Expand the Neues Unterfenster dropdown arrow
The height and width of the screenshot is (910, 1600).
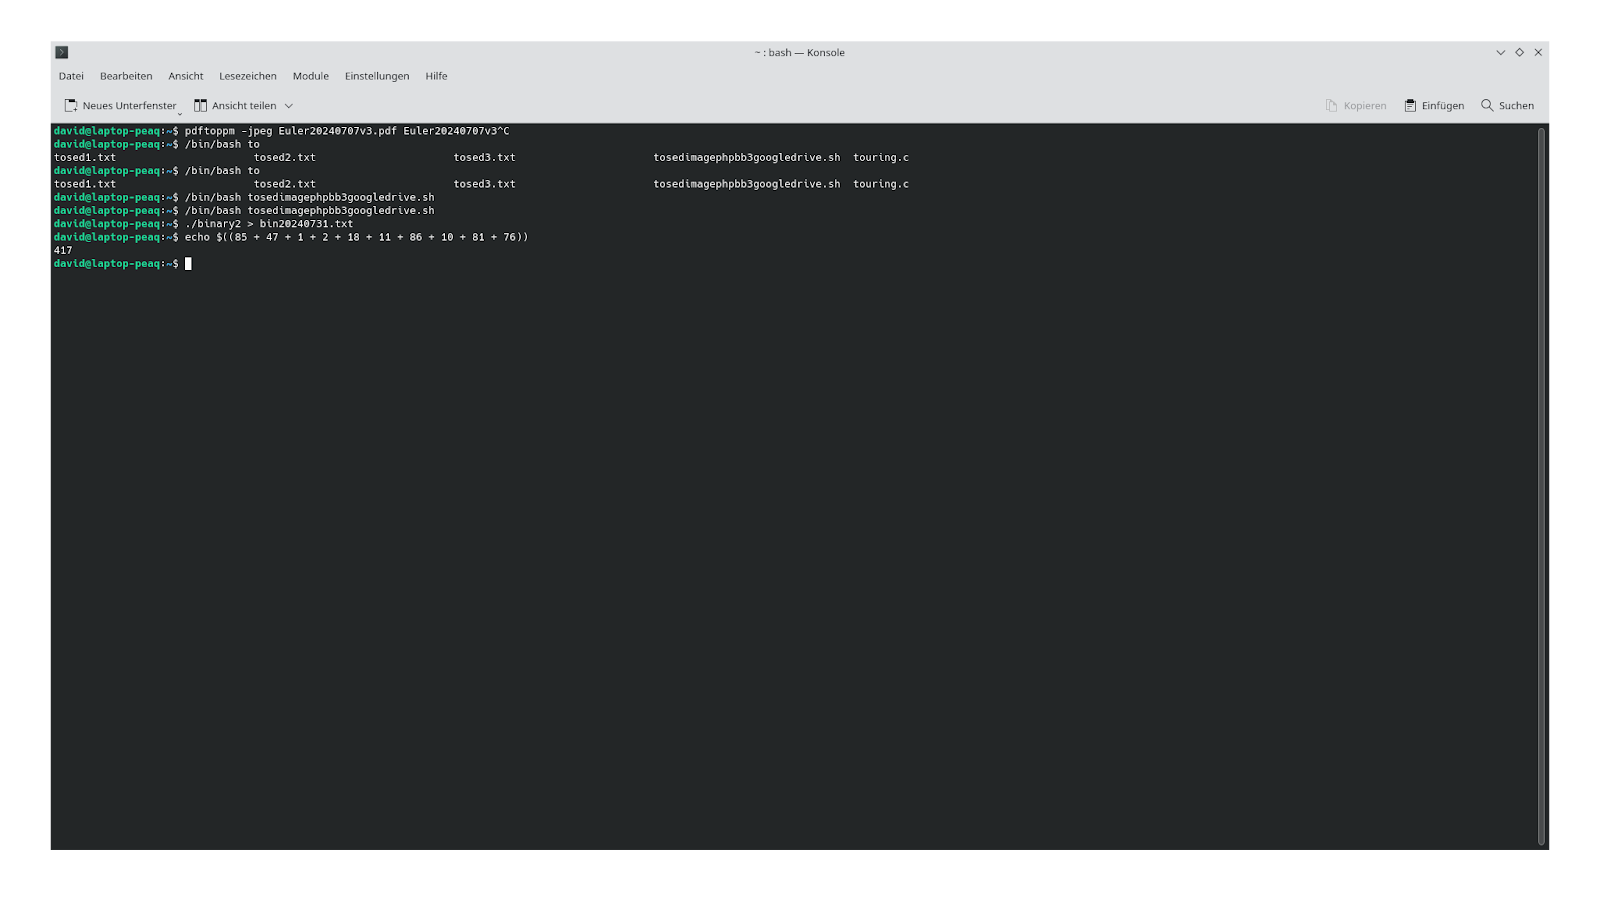(x=180, y=113)
